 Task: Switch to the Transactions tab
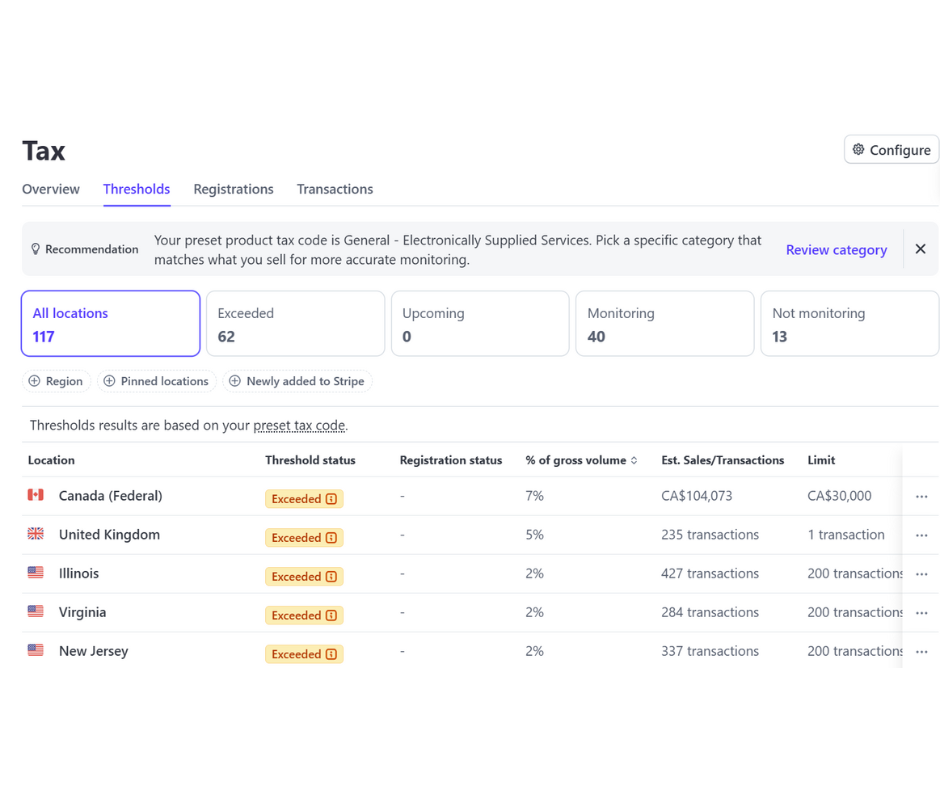[335, 189]
